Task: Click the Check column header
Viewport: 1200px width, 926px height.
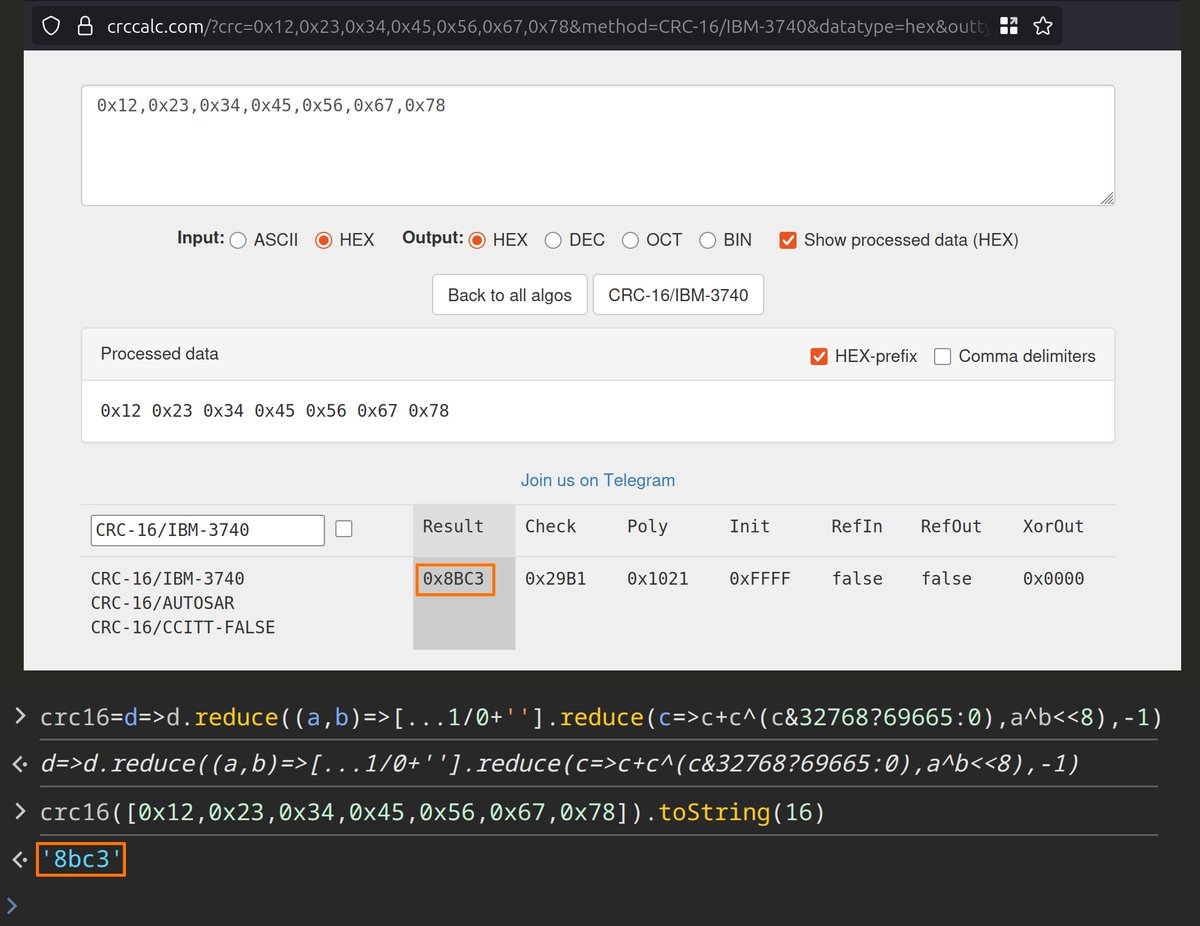Action: coord(551,526)
